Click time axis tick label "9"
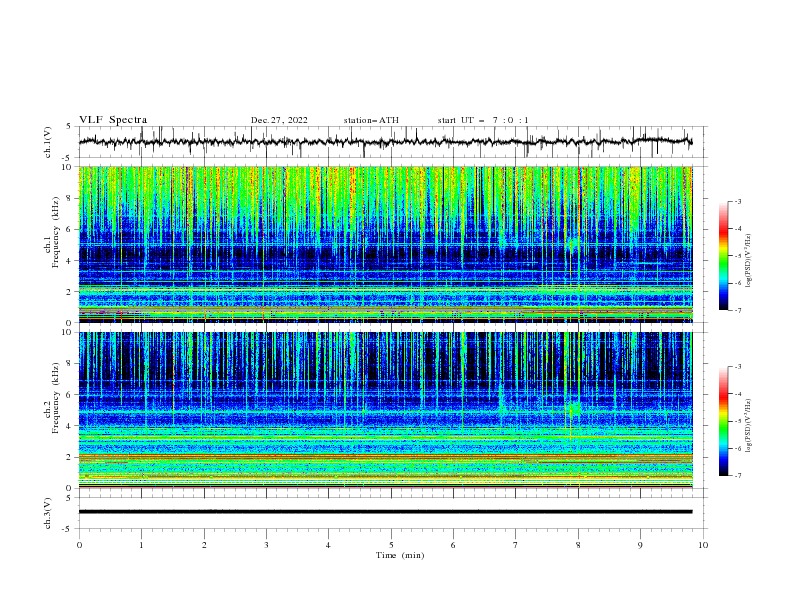The width and height of the screenshot is (792, 612). tap(640, 545)
